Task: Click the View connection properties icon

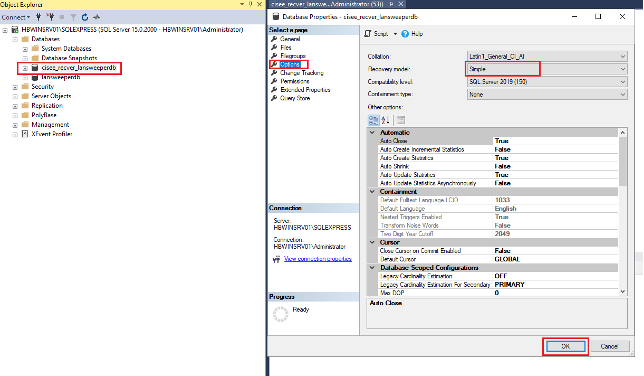Action: 276,259
